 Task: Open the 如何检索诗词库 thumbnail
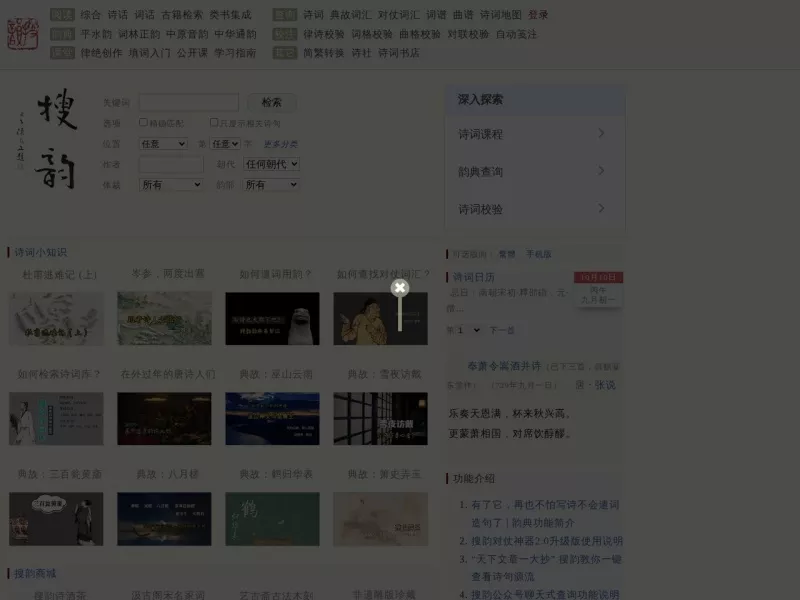[56, 419]
